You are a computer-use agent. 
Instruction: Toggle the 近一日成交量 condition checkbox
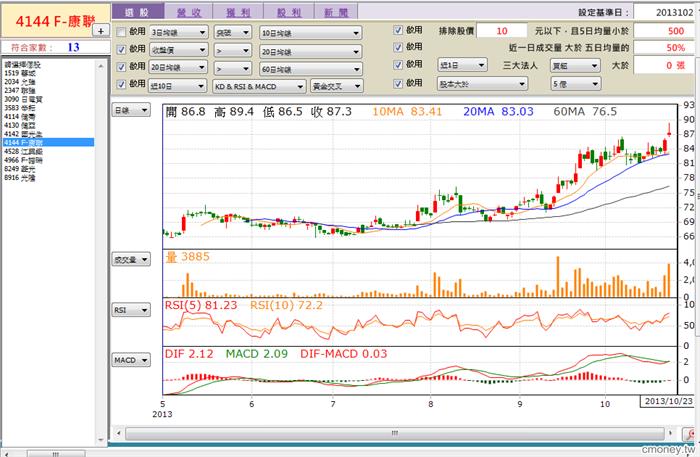point(398,47)
